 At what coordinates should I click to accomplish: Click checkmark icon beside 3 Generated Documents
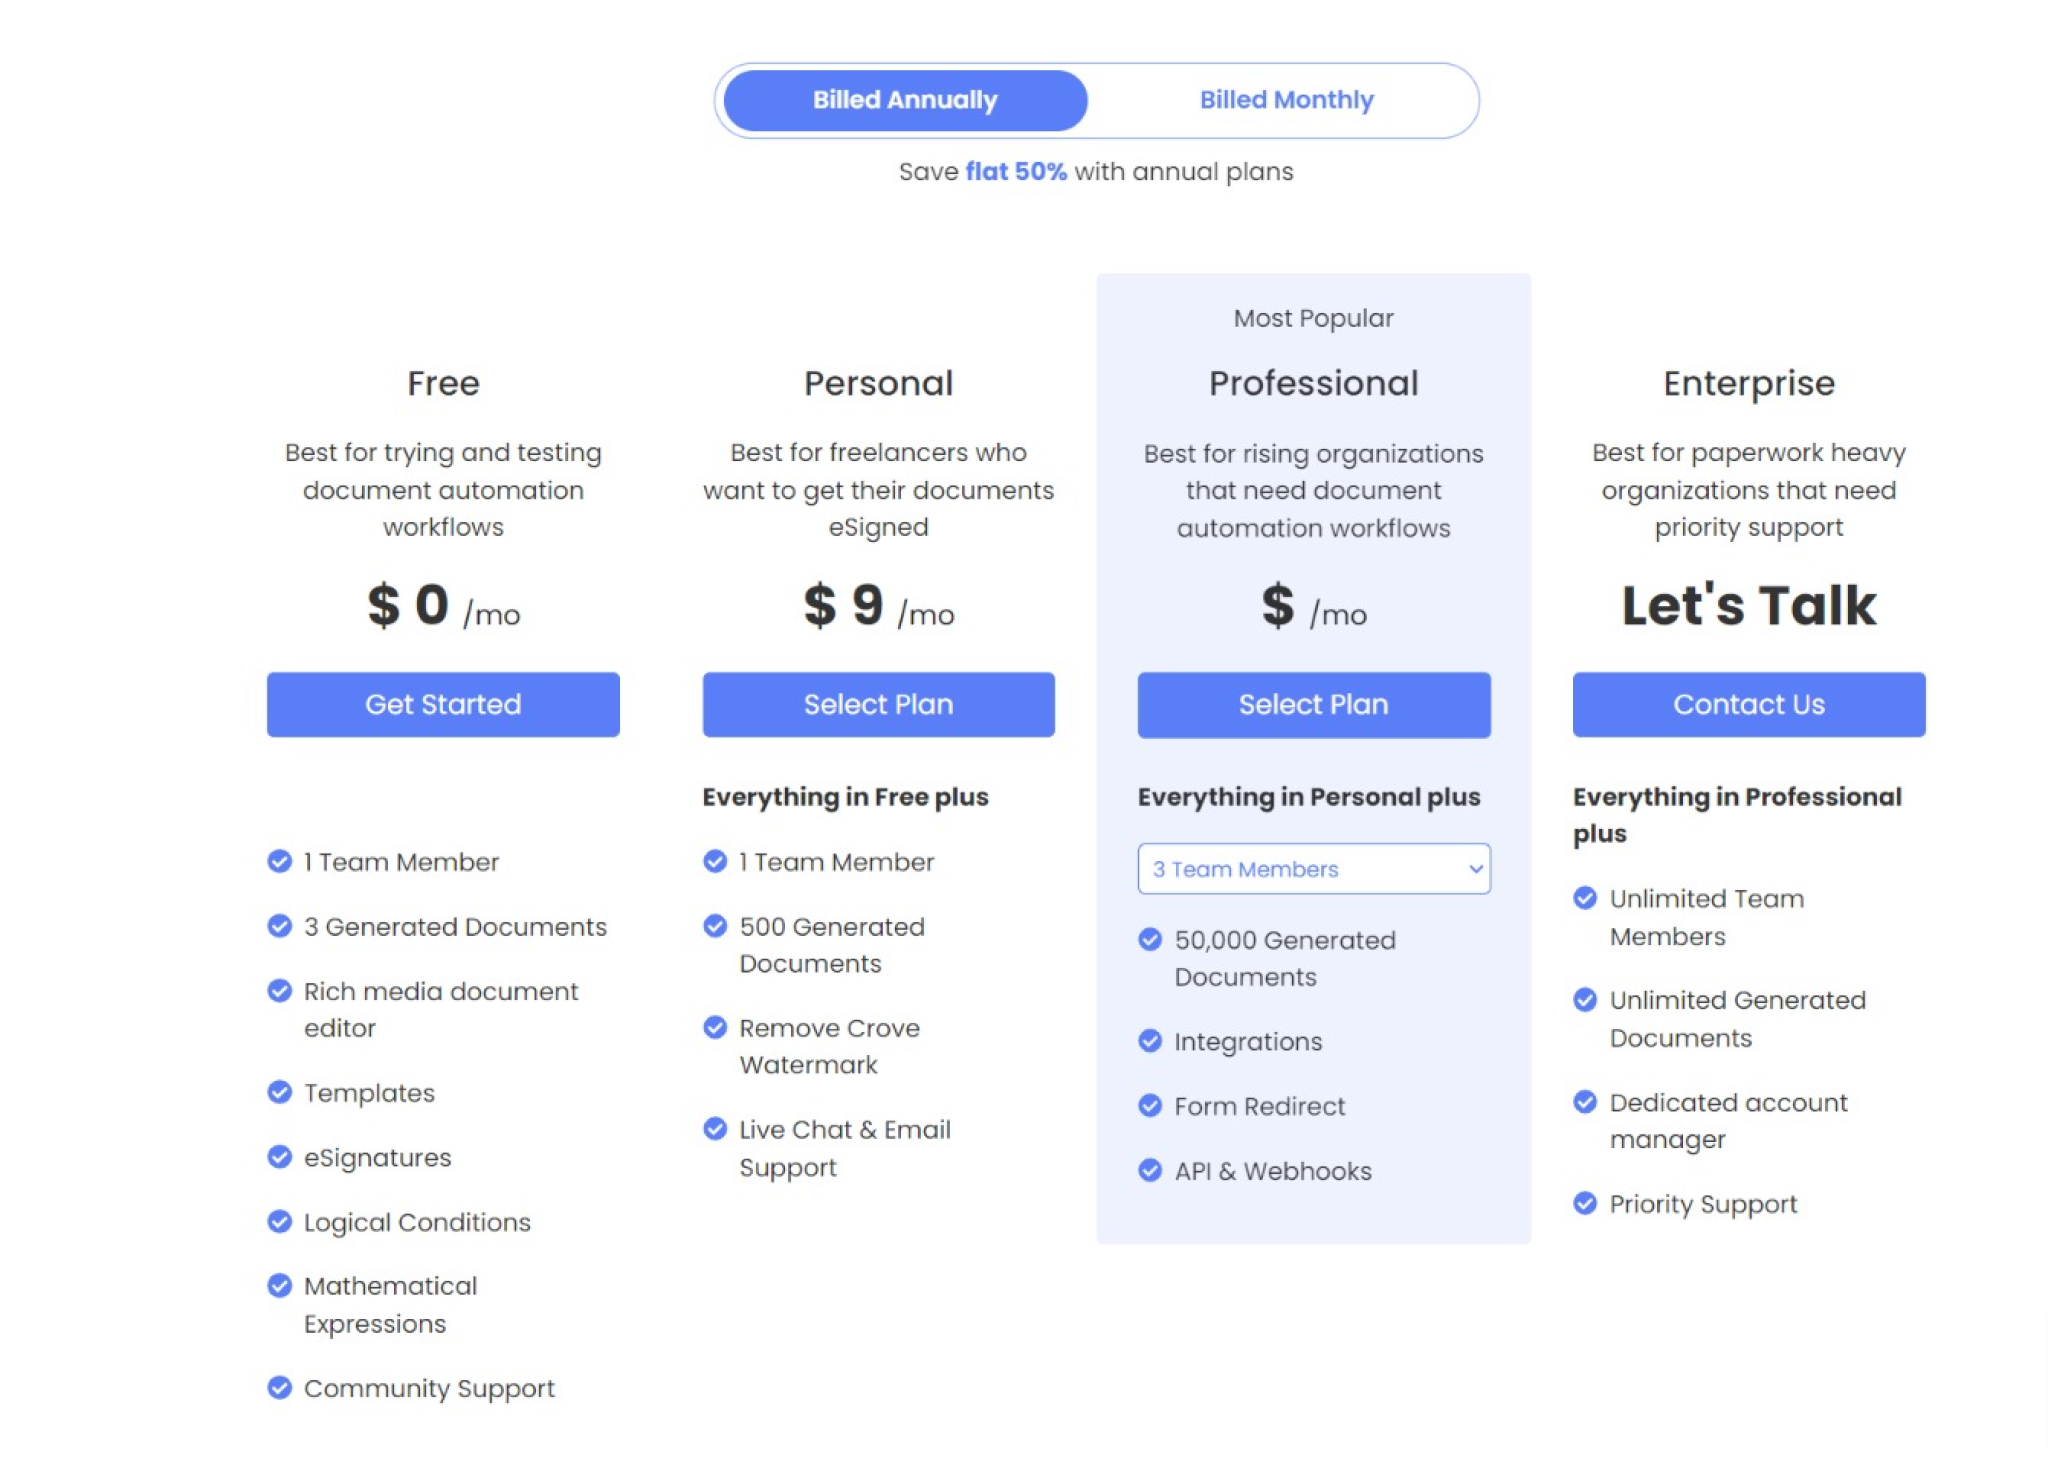(279, 926)
